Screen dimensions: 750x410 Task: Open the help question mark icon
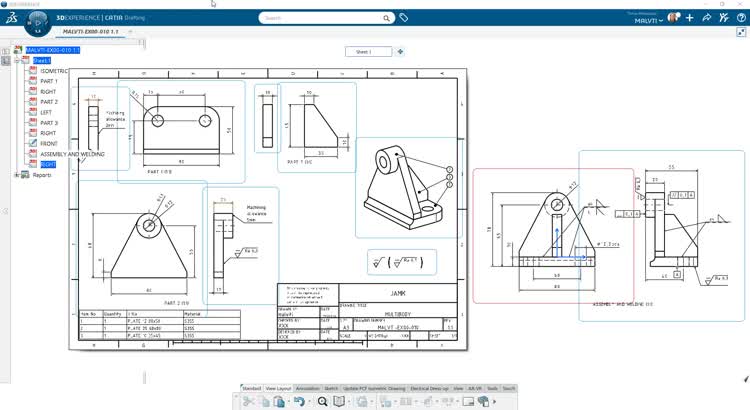tap(741, 18)
